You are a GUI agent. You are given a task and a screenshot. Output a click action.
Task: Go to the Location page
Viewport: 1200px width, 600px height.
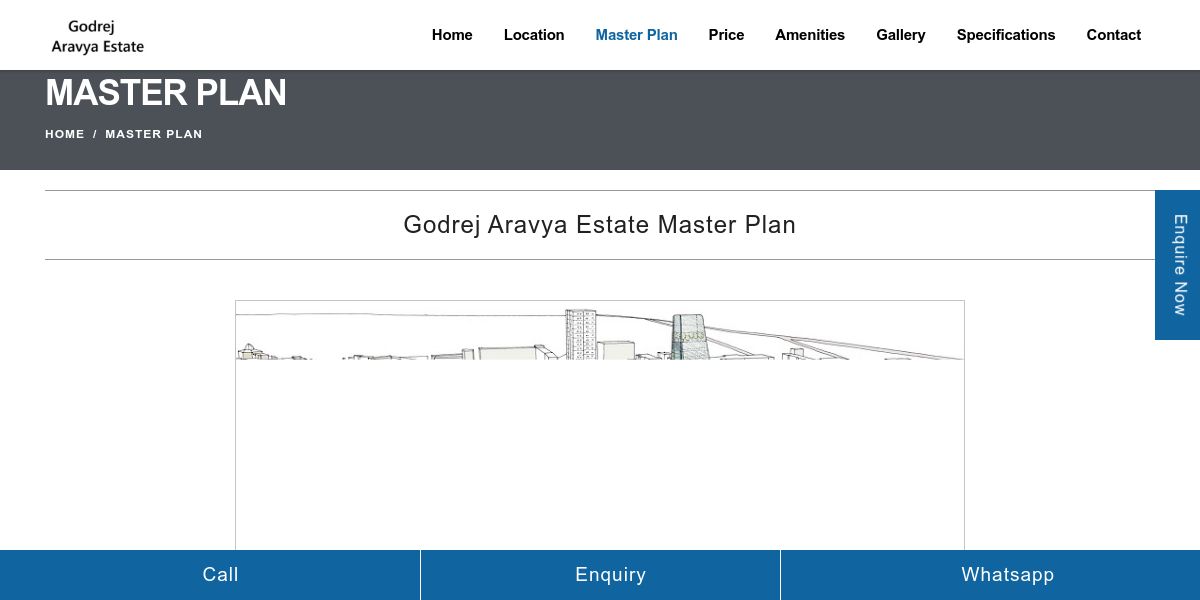534,35
